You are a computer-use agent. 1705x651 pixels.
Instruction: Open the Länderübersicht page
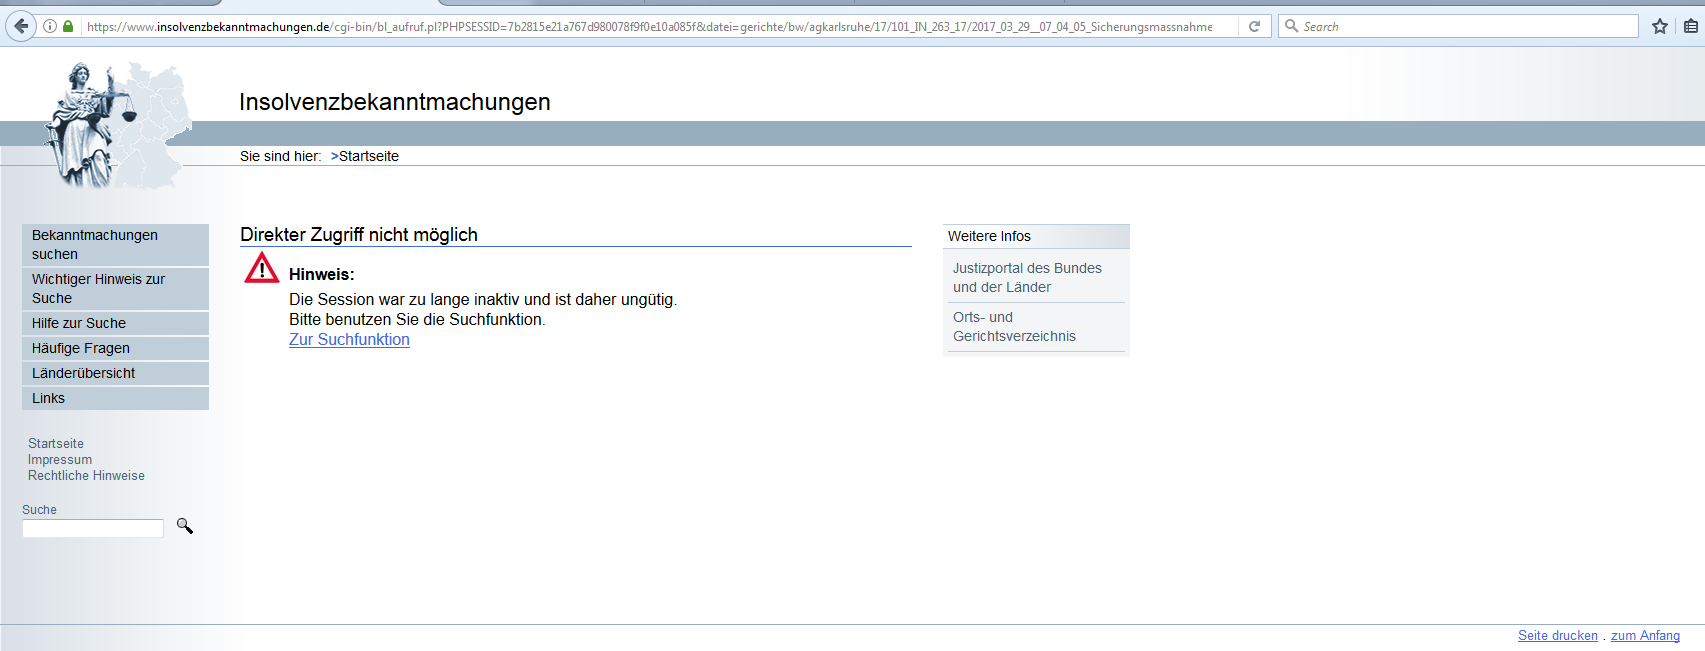click(83, 373)
